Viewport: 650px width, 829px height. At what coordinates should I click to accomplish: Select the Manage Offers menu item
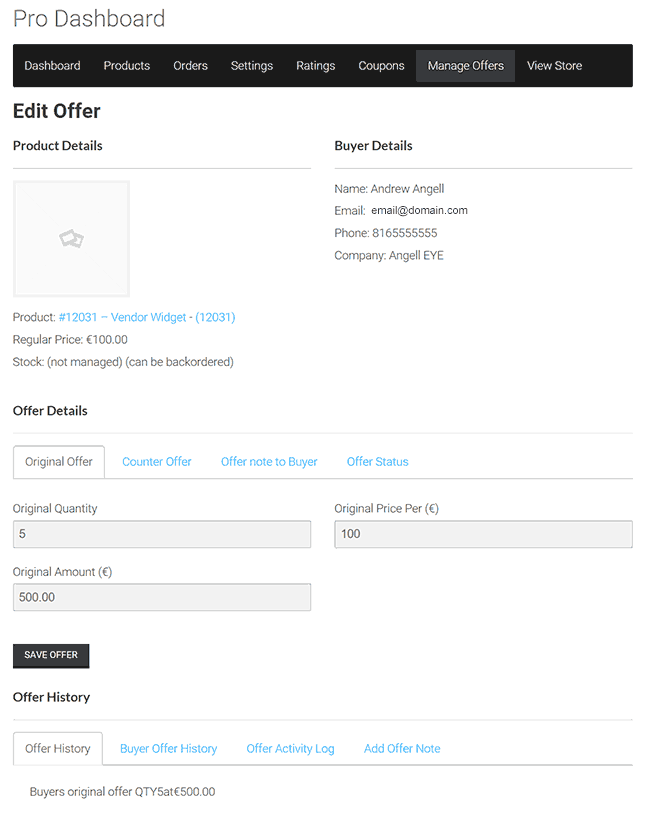465,66
